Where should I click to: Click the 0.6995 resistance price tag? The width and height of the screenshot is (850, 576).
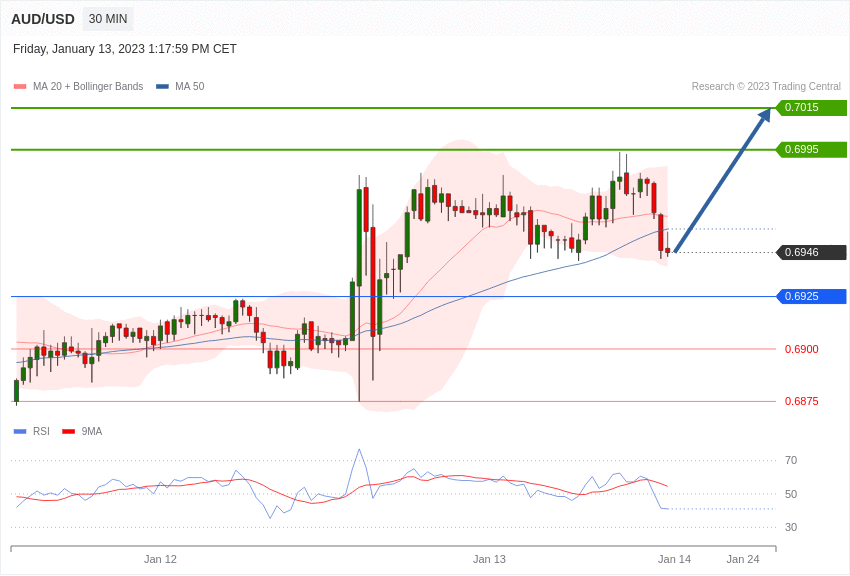tap(812, 150)
